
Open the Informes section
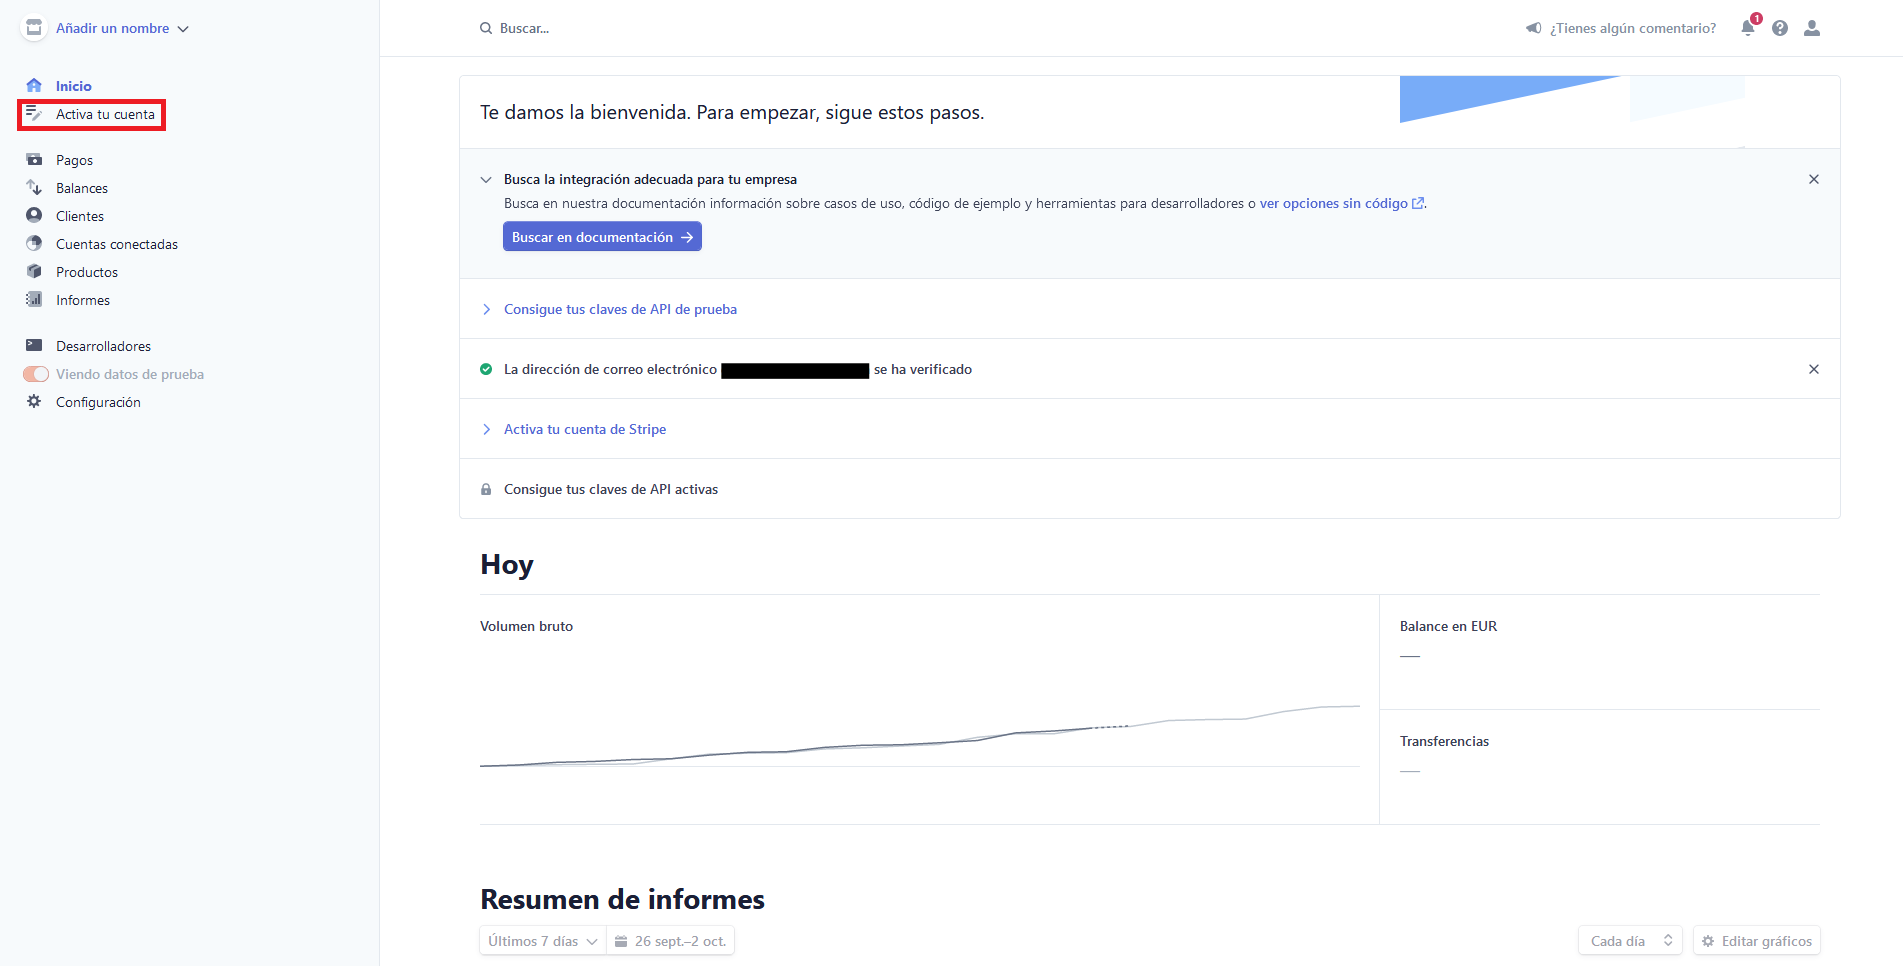83,300
